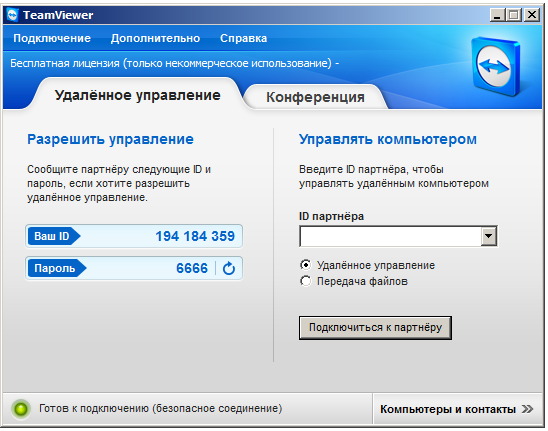This screenshot has width=548, height=431.
Task: Click the large TeamViewer logo
Action: tap(495, 66)
